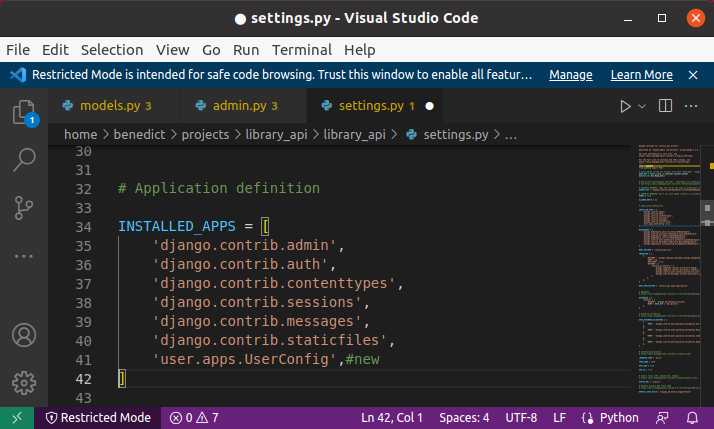Click the closing bracket on line 42
Screen dimensions: 714x429
[x=122, y=379]
